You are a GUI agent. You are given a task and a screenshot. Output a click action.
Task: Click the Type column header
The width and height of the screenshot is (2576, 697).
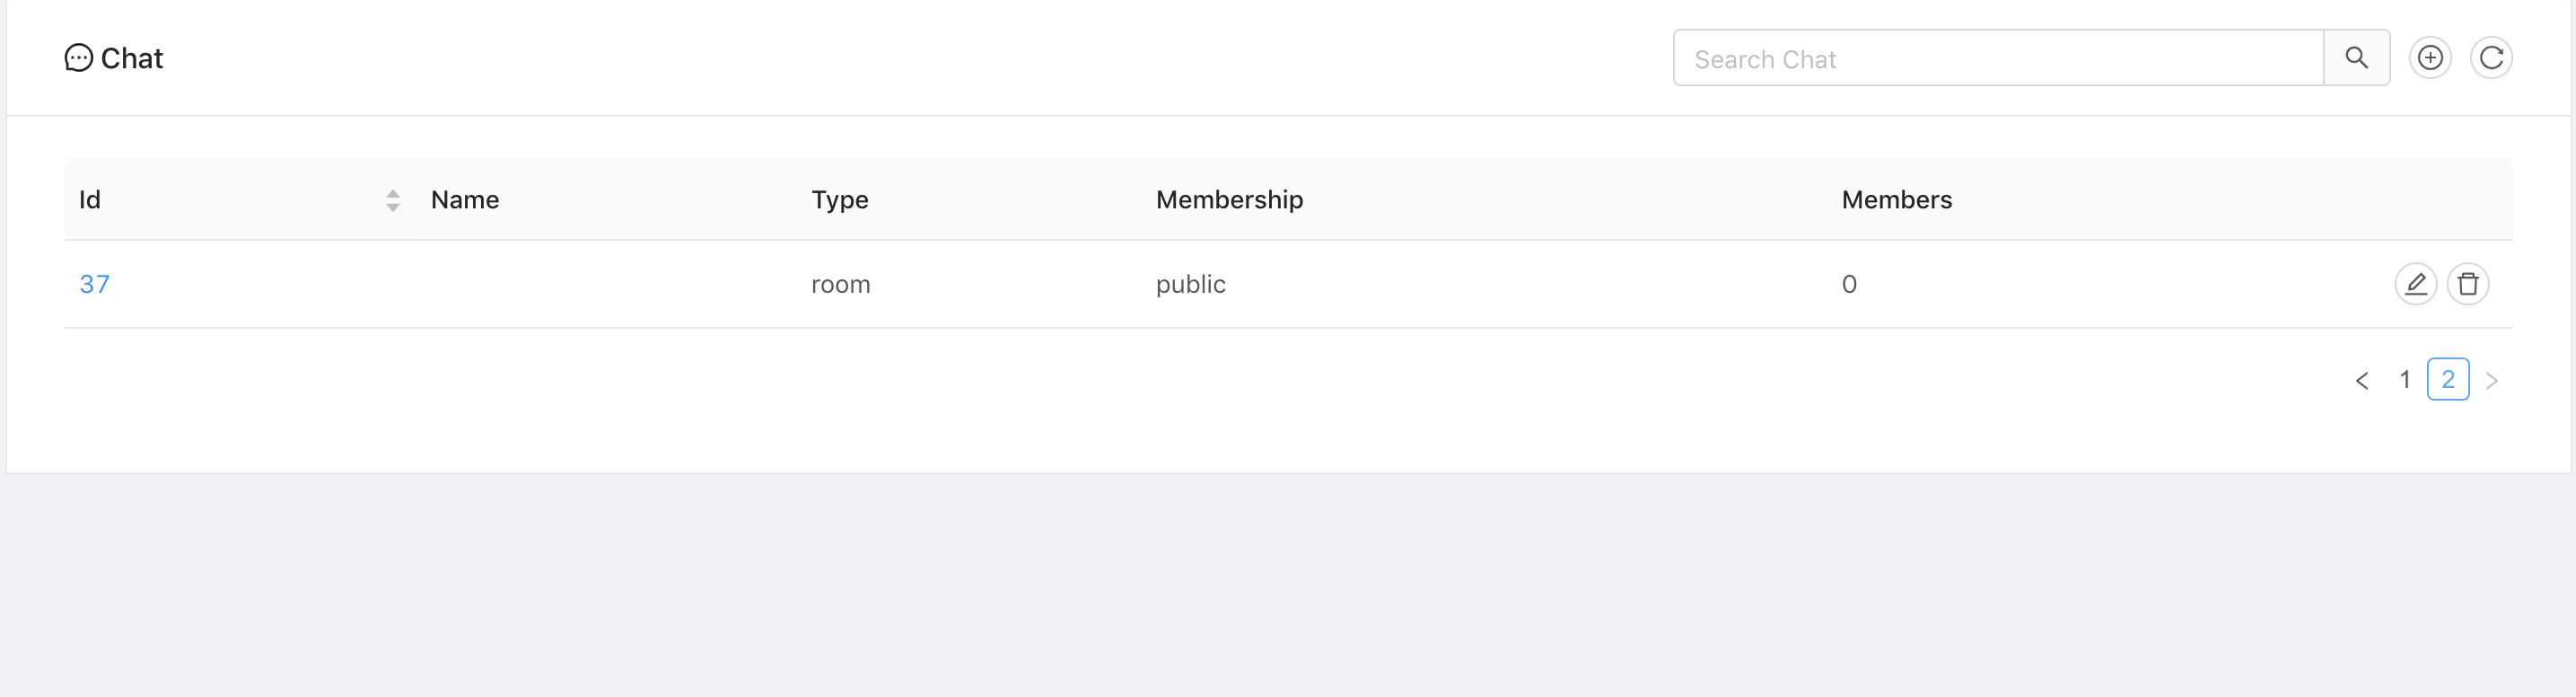840,199
